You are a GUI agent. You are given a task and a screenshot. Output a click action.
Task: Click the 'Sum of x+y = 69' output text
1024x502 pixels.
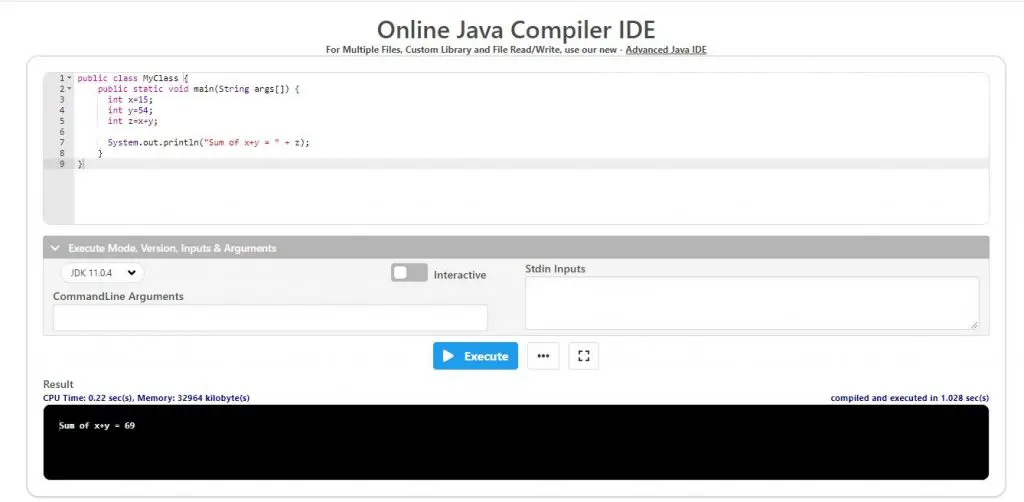point(97,426)
